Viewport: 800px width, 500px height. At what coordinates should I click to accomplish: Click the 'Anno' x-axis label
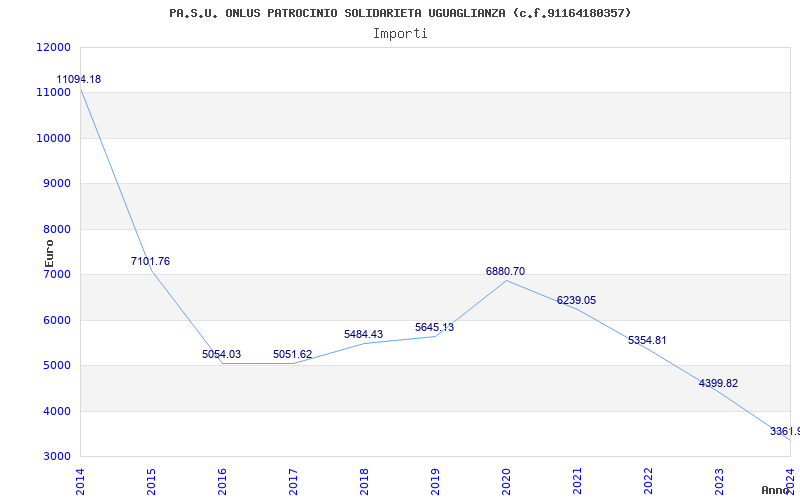tap(775, 490)
